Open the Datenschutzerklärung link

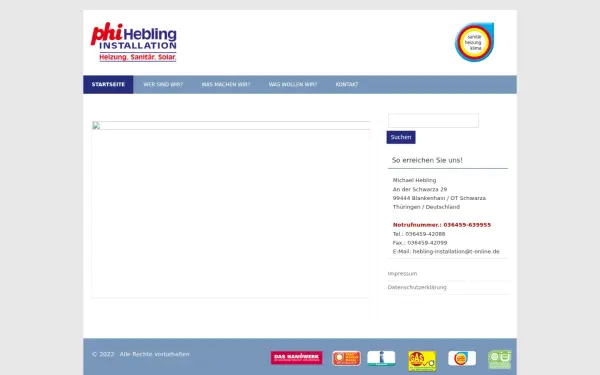pyautogui.click(x=417, y=287)
